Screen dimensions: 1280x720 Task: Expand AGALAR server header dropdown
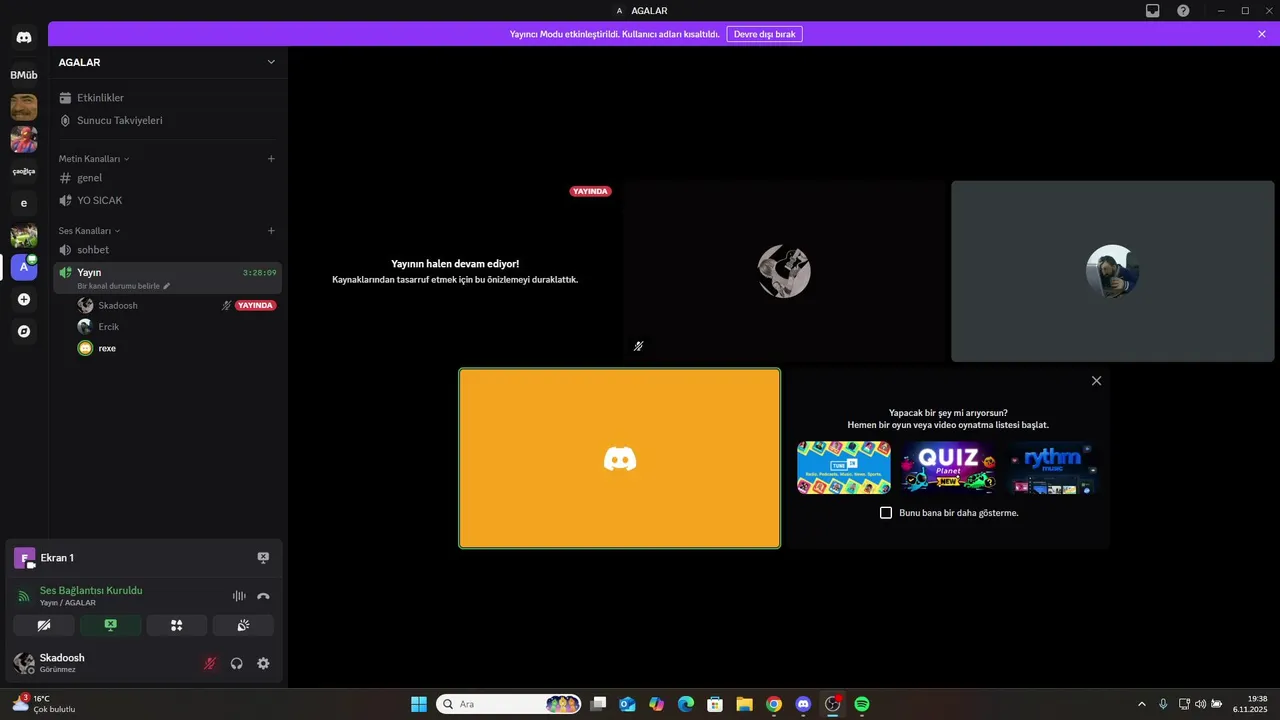[271, 62]
